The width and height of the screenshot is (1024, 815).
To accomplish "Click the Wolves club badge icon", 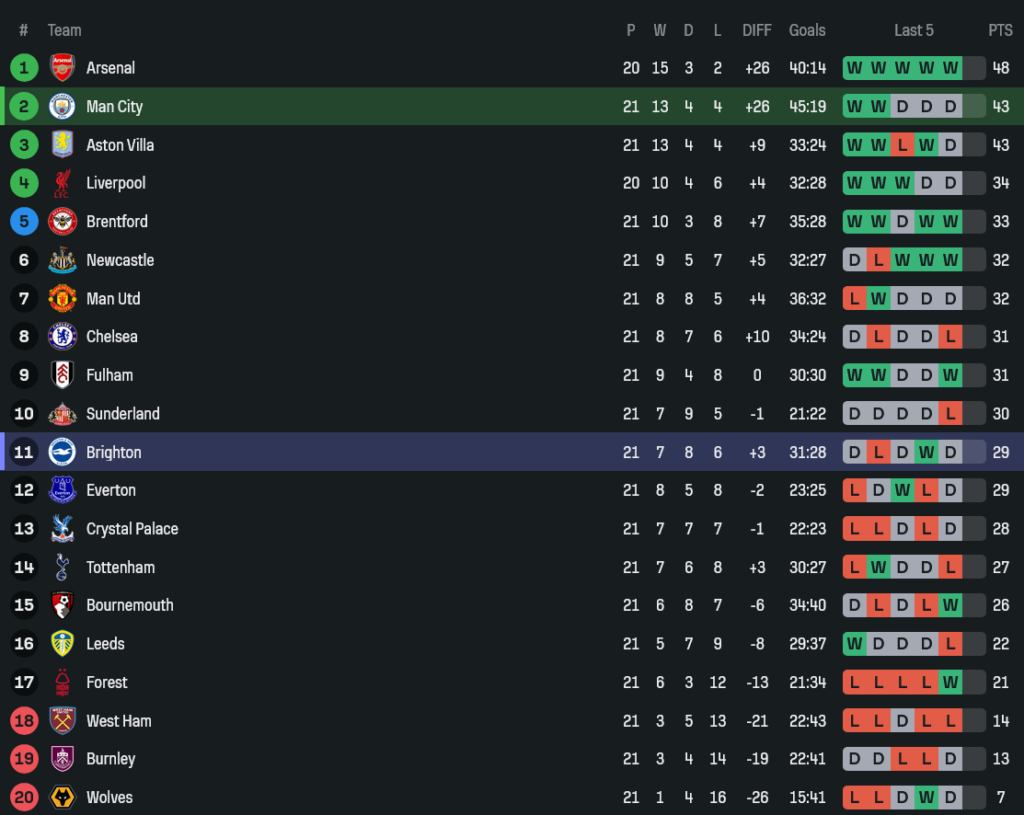I will 62,797.
